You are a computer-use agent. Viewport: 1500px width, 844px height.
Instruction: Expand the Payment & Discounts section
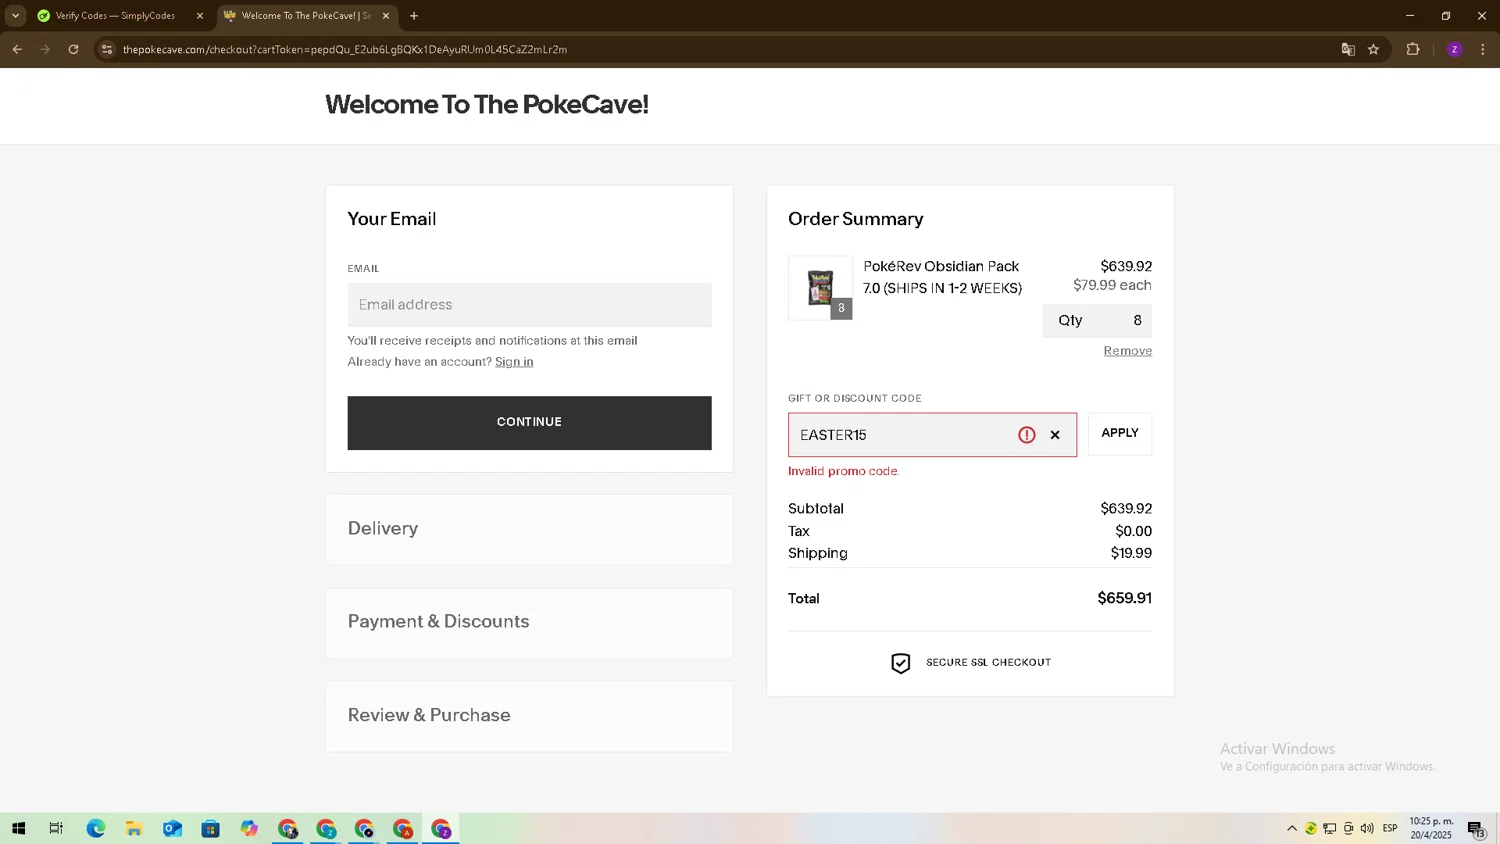(x=529, y=622)
